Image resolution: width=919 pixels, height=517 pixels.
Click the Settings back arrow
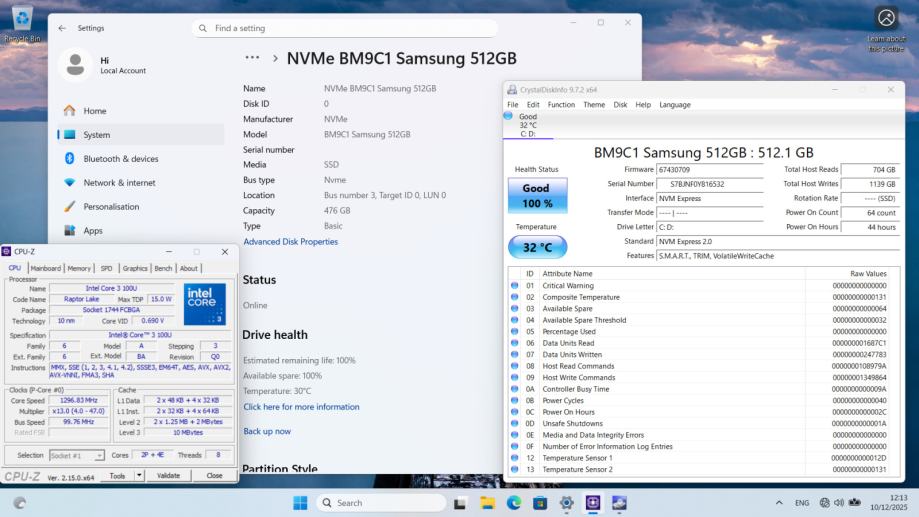pyautogui.click(x=62, y=28)
